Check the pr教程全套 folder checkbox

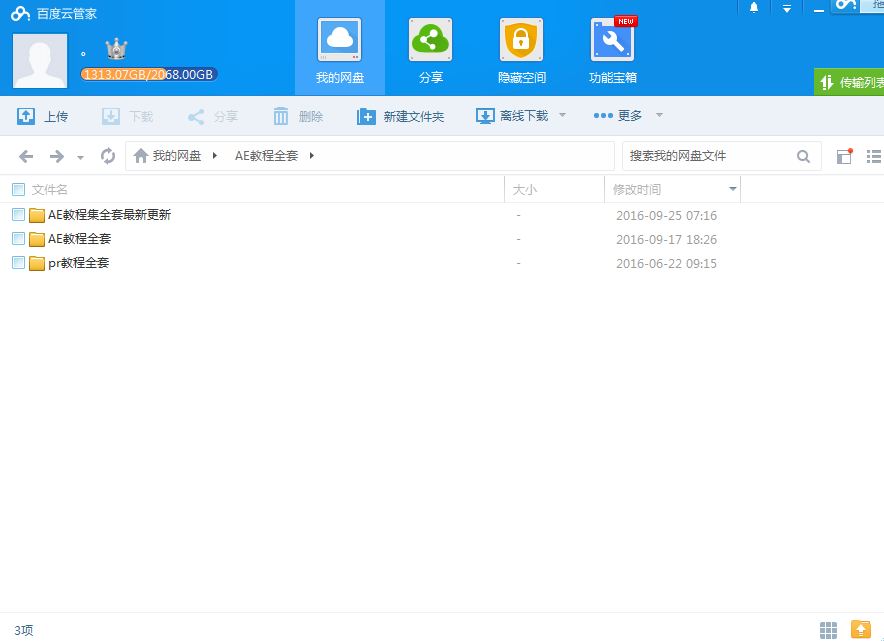pyautogui.click(x=17, y=263)
